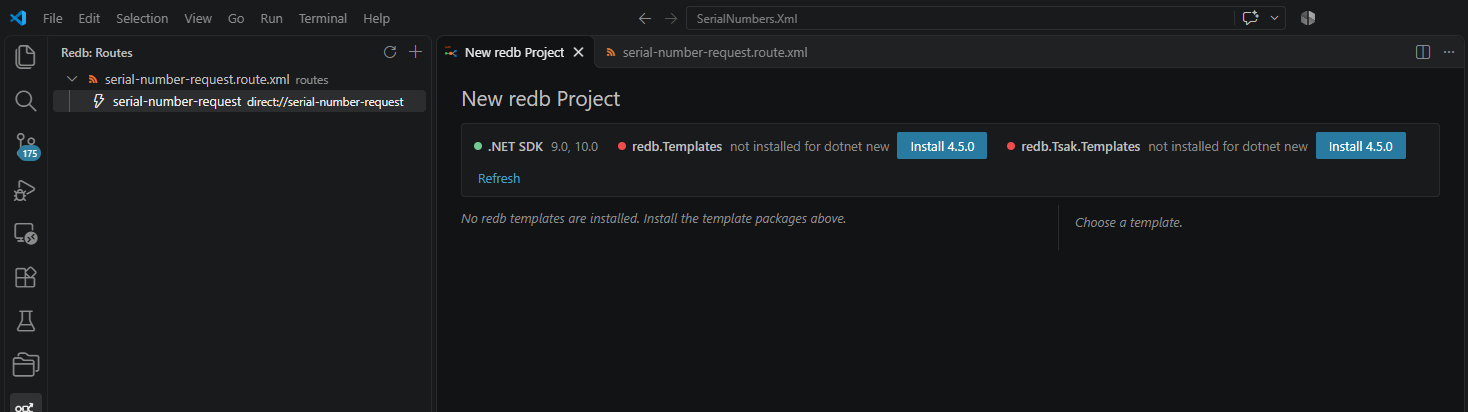Click the .NET SDK status label

click(x=515, y=146)
